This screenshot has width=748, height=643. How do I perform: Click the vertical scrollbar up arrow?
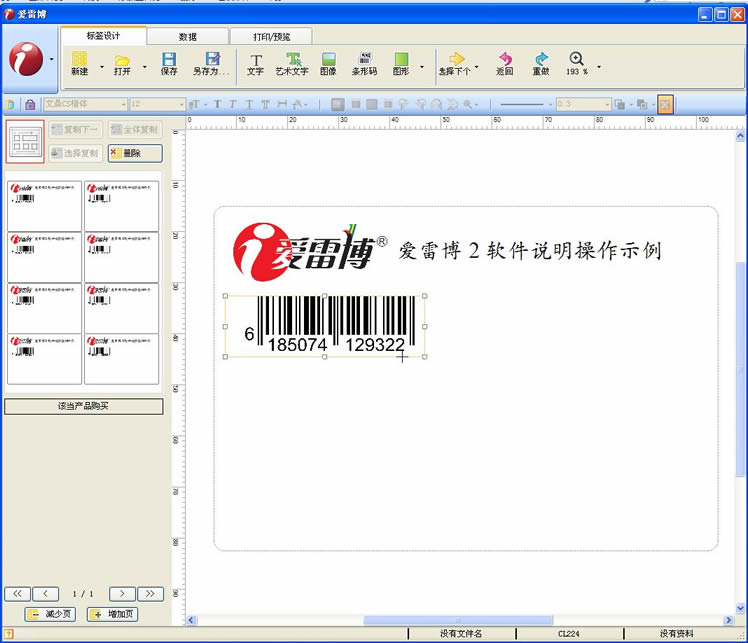click(740, 136)
